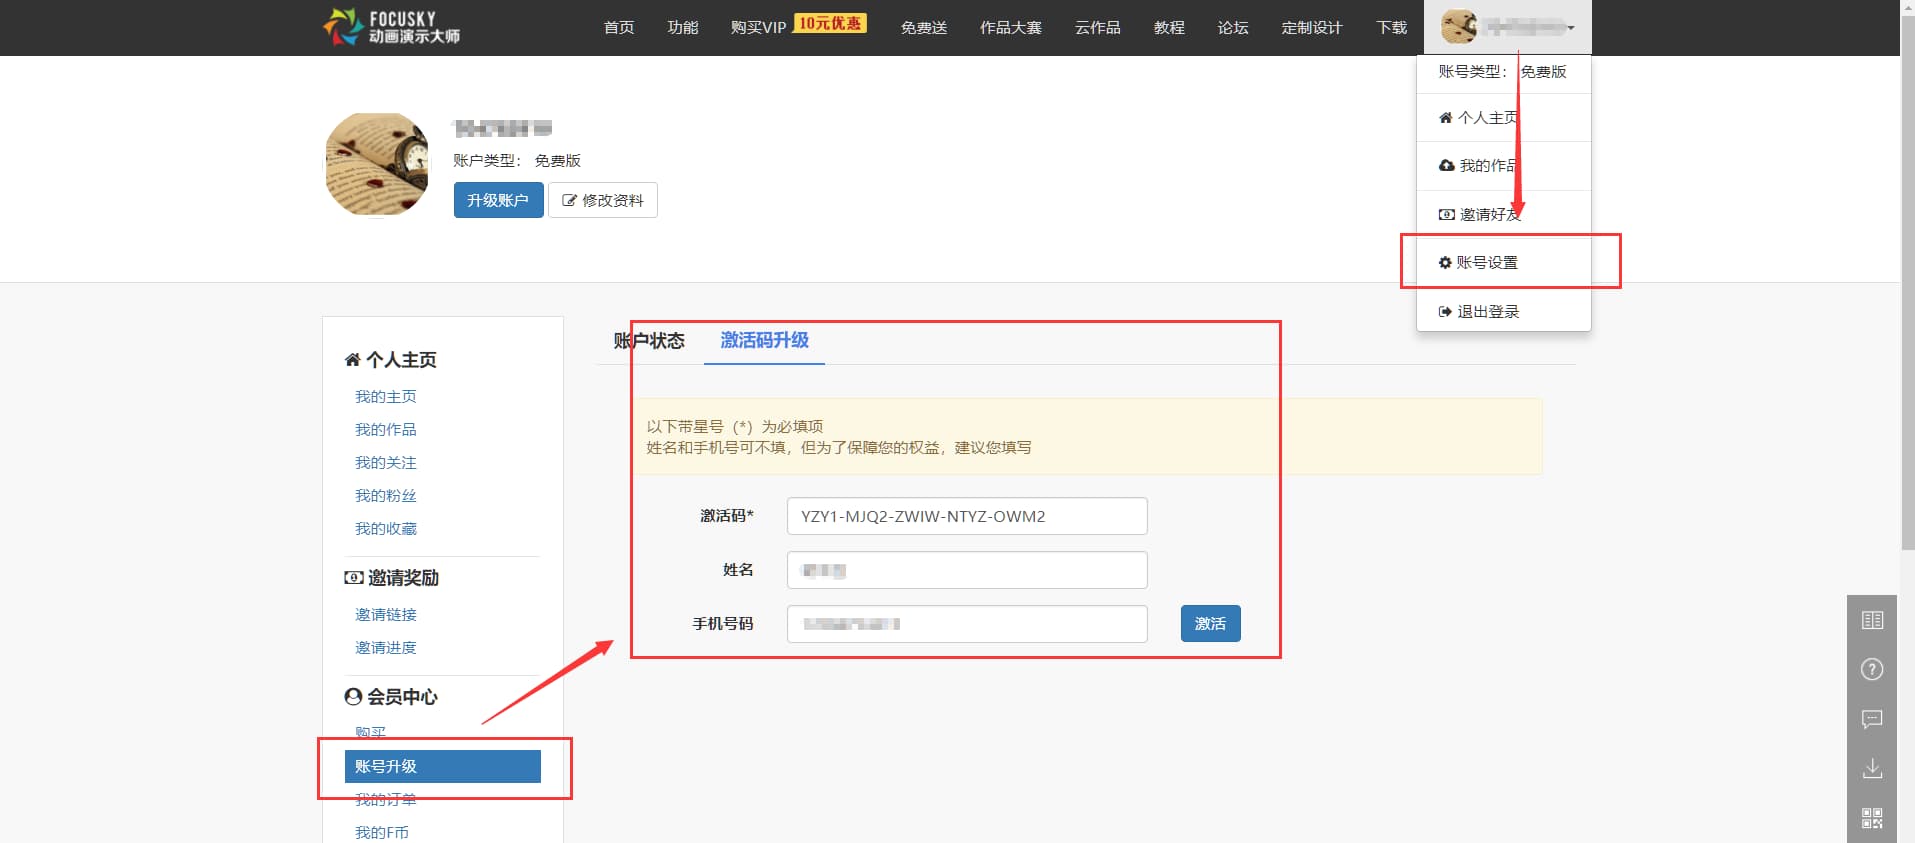Open the 购买VIP nav item

759,27
